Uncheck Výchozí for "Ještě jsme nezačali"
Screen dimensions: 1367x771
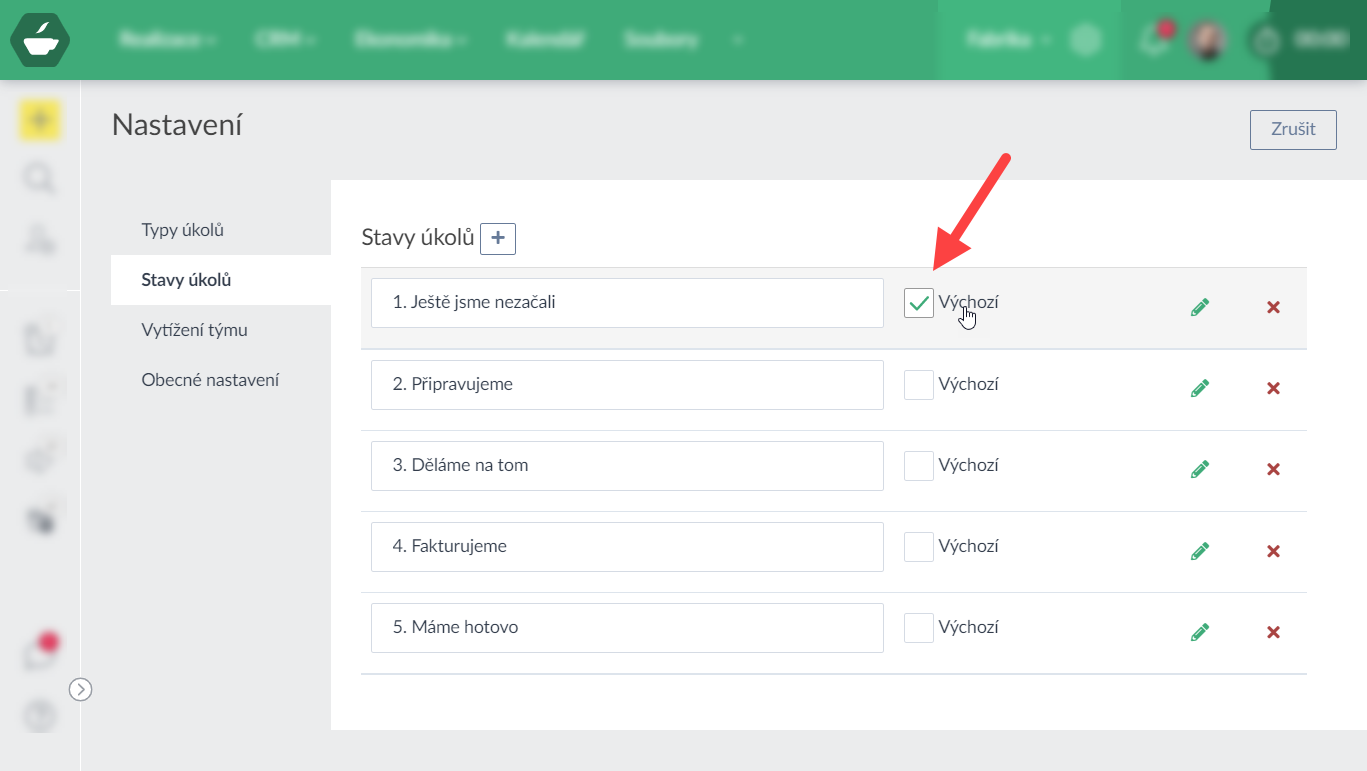(918, 303)
